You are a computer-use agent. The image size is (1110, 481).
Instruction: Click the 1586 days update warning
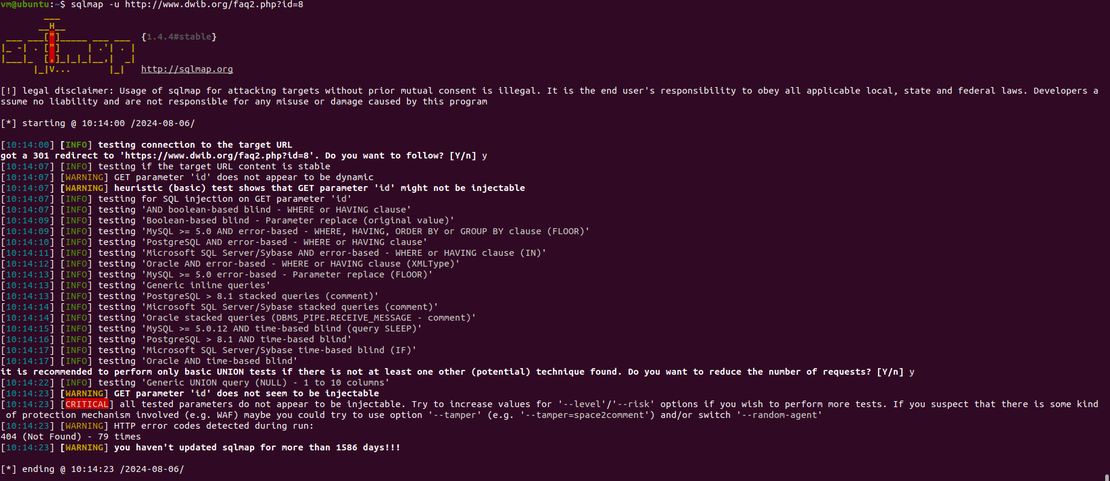point(205,448)
